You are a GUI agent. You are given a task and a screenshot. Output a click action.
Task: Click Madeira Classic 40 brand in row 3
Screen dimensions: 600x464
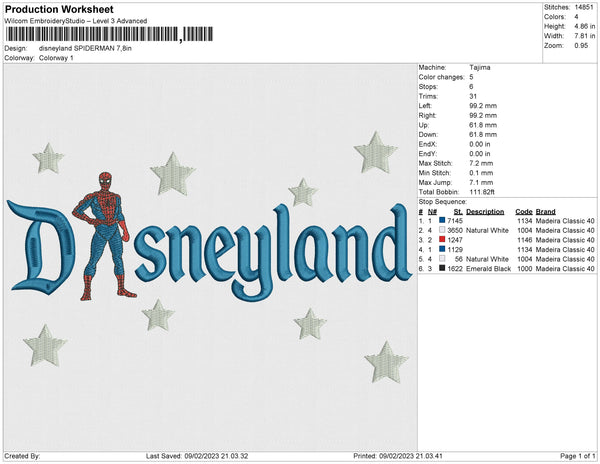[565, 240]
